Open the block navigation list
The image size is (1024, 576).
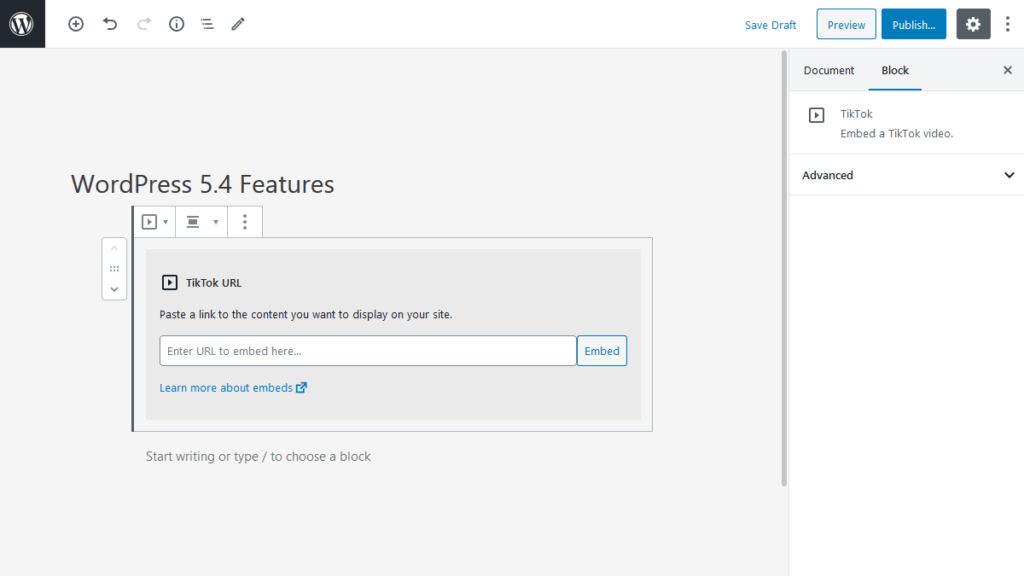pos(207,24)
